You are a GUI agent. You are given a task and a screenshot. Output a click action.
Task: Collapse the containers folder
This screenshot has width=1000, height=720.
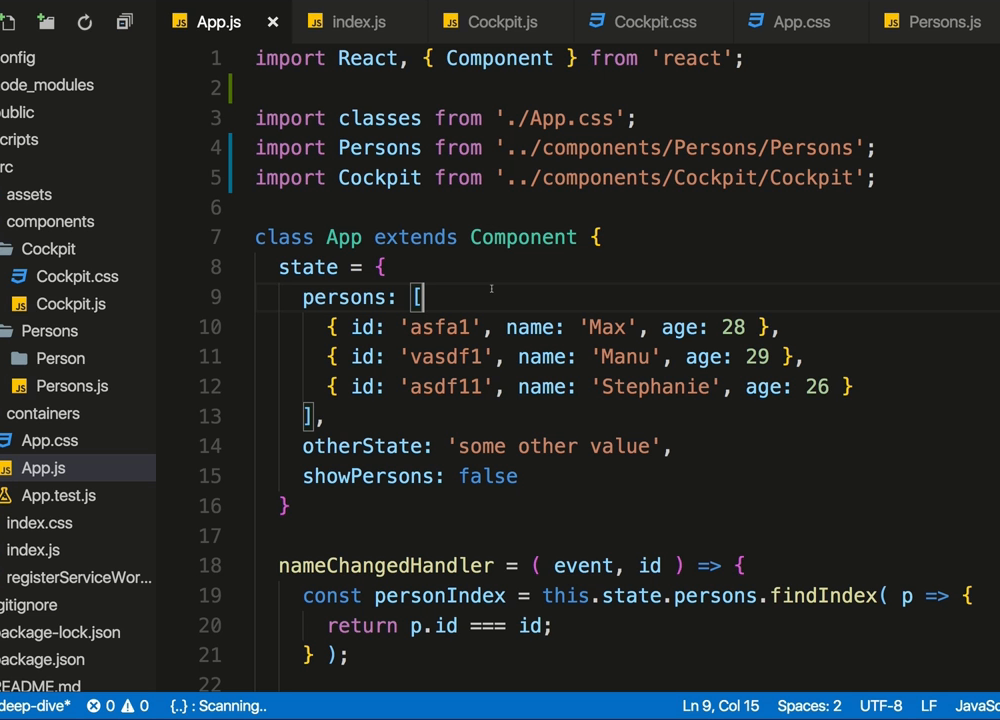point(43,413)
